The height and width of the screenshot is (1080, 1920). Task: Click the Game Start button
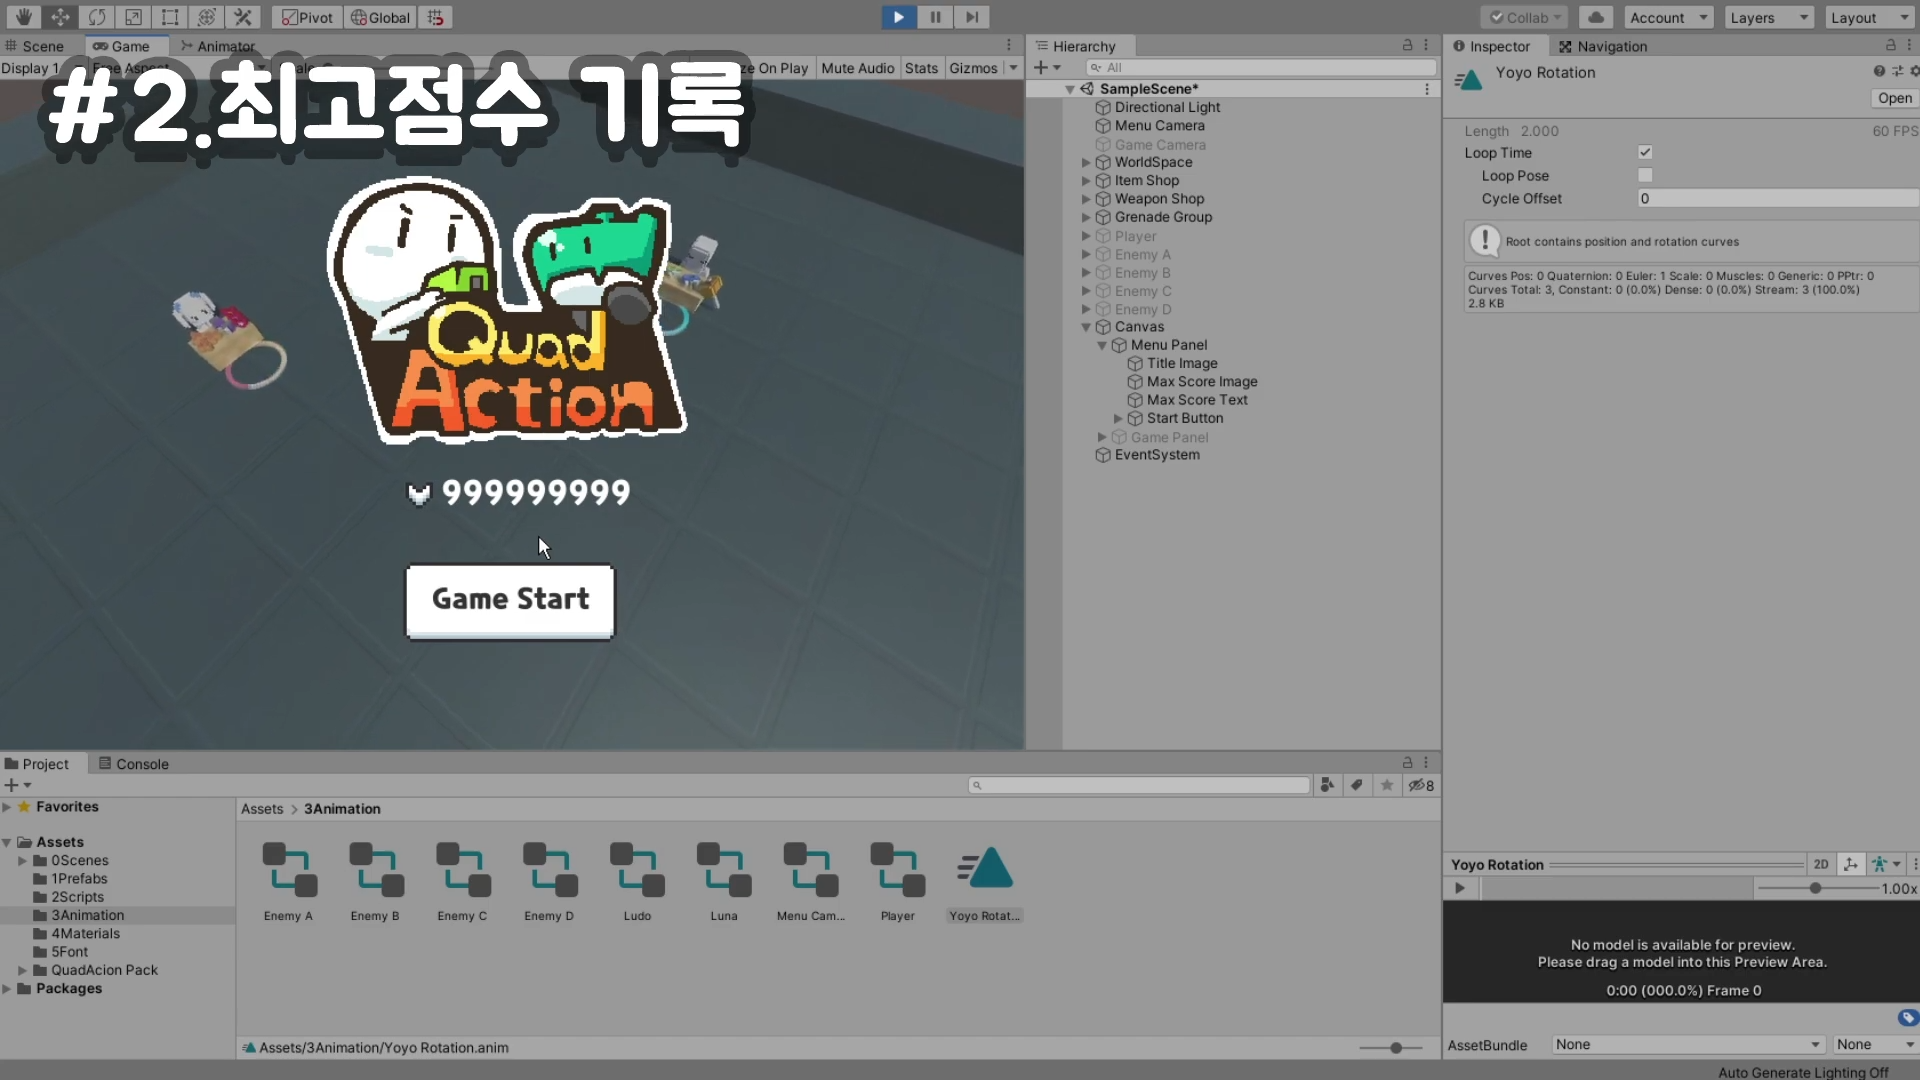[x=510, y=600]
